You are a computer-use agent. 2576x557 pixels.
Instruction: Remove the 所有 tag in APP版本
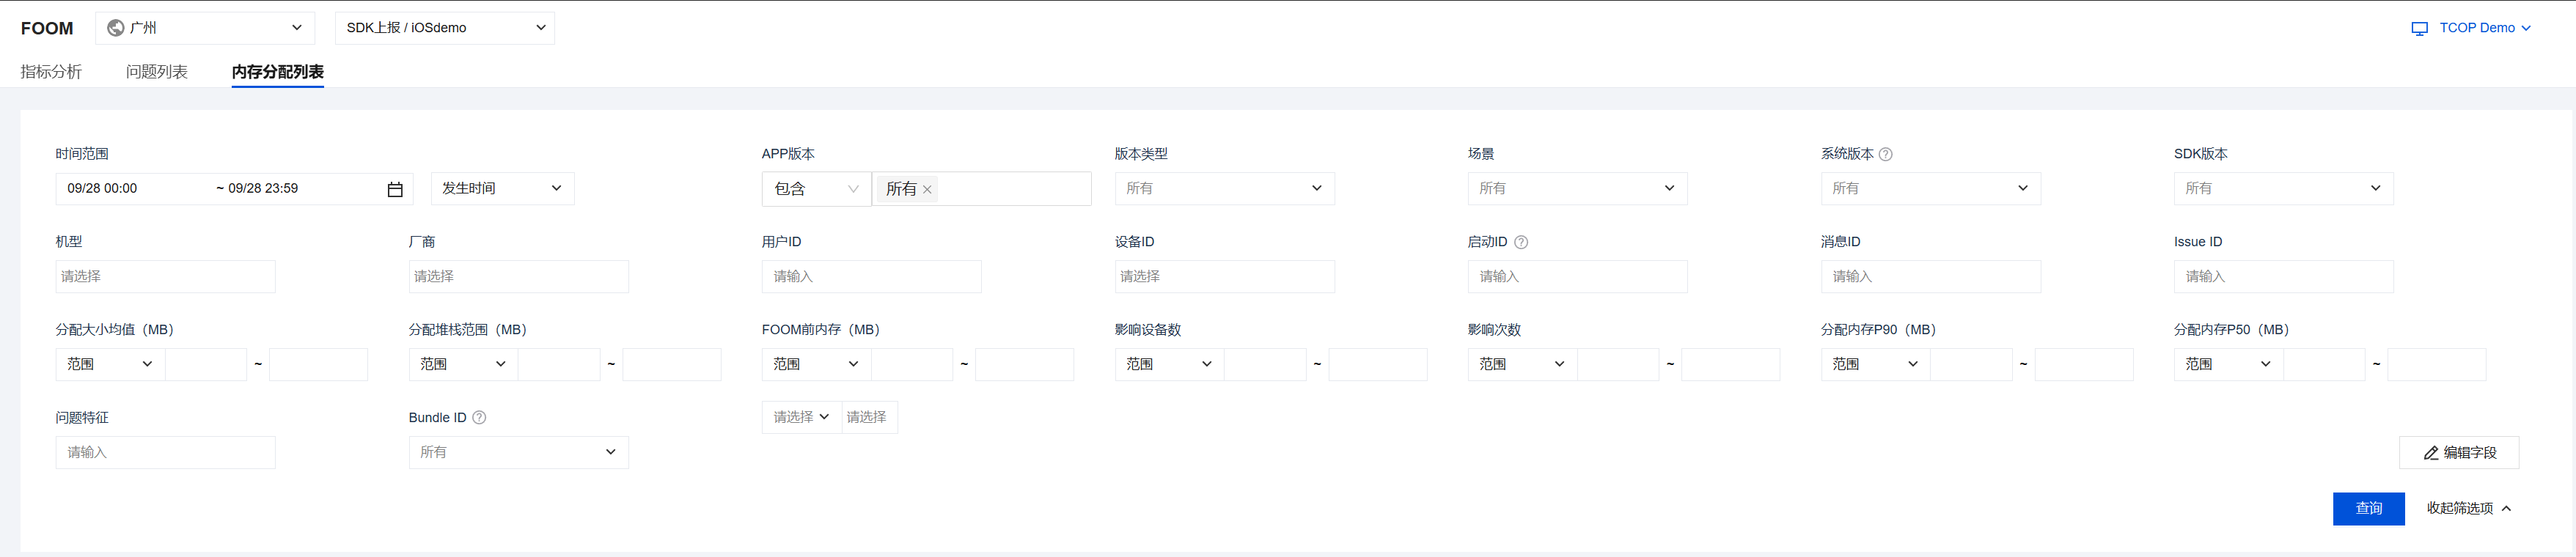(927, 189)
